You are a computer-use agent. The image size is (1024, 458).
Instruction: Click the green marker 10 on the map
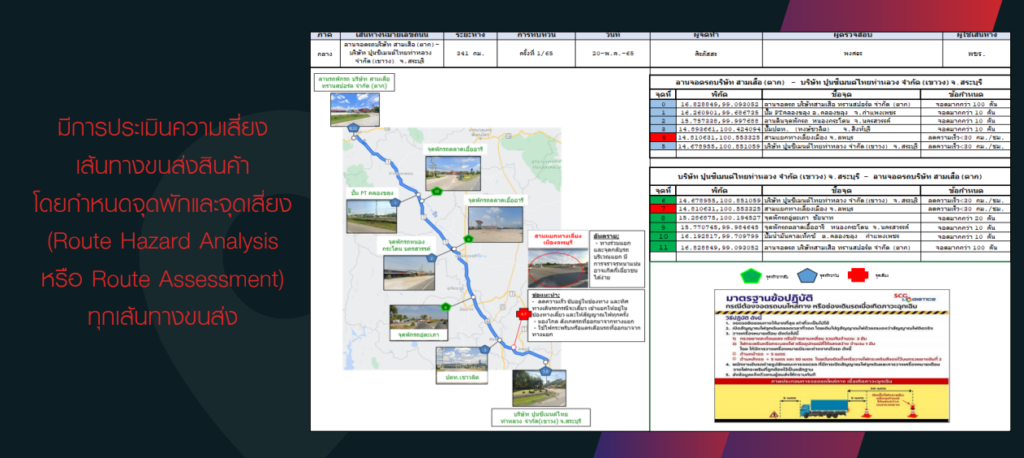tap(437, 191)
